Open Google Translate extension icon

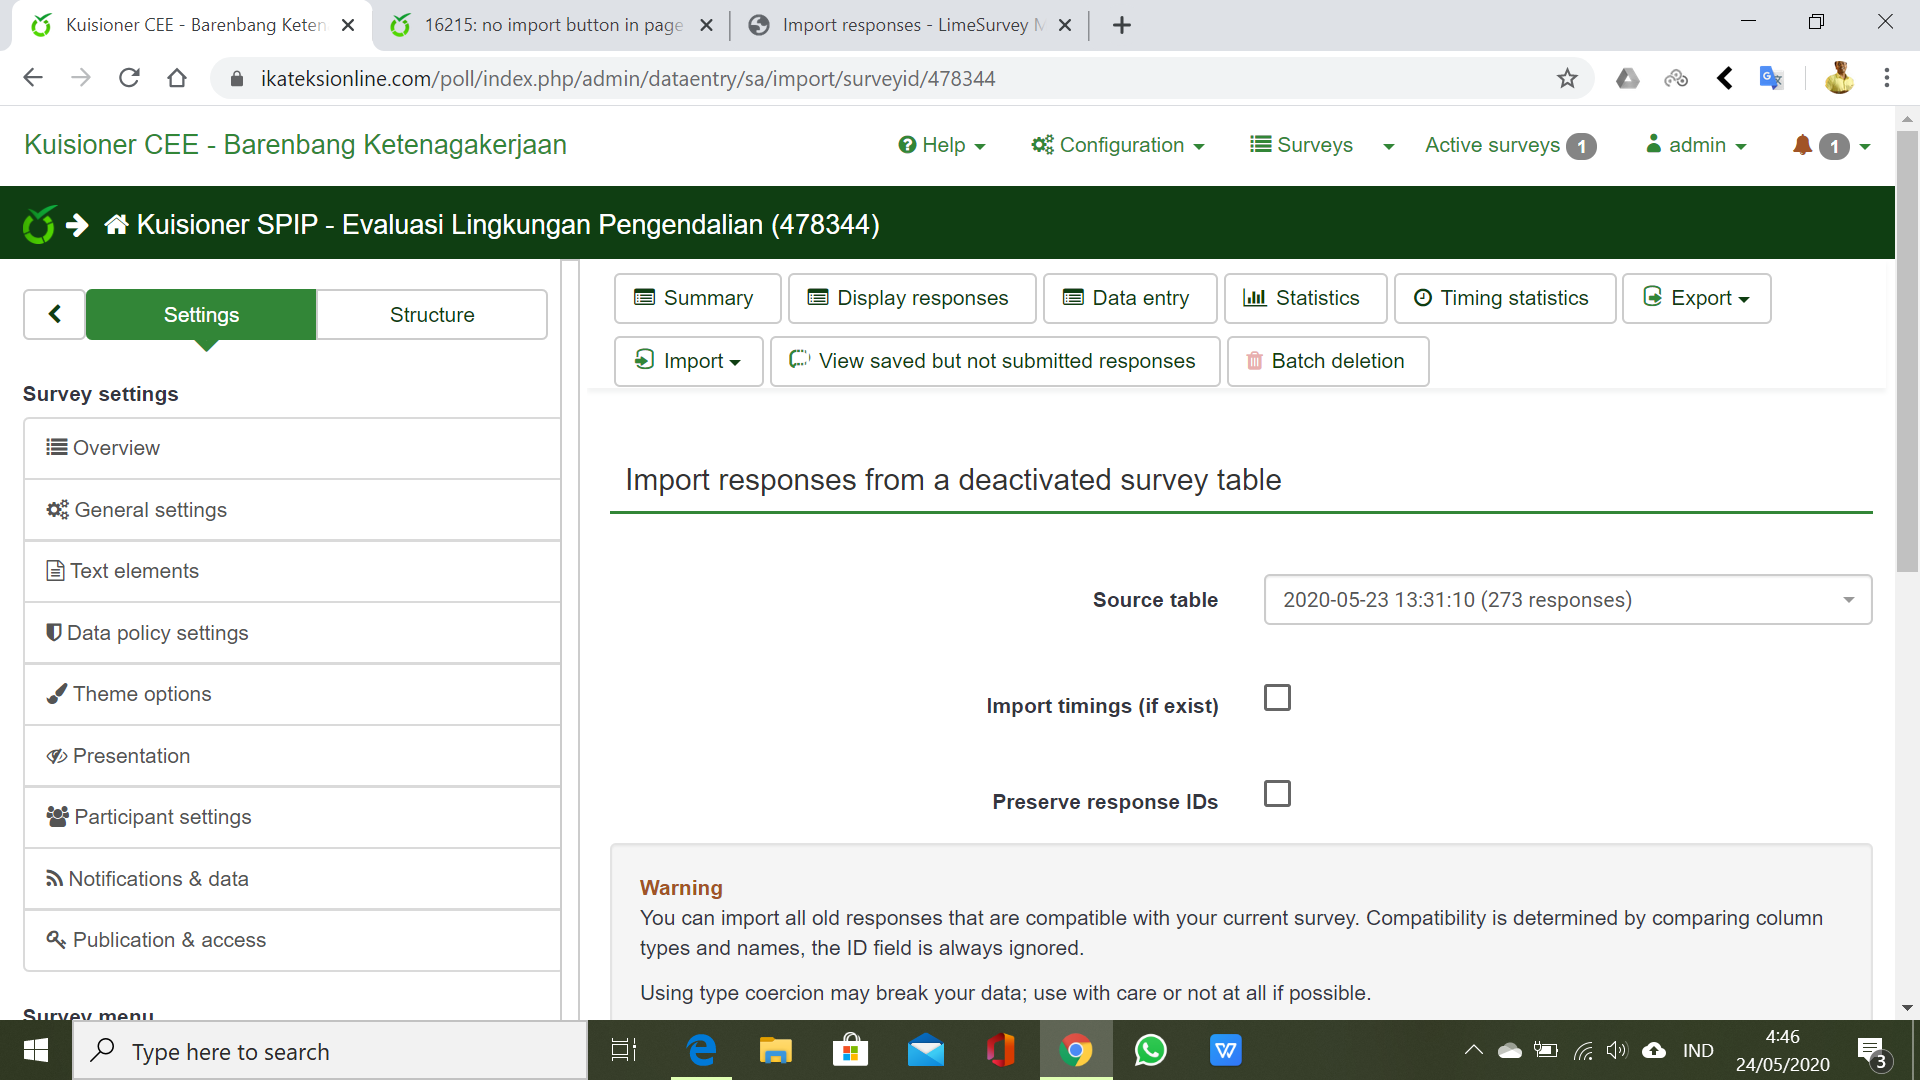(x=1771, y=78)
